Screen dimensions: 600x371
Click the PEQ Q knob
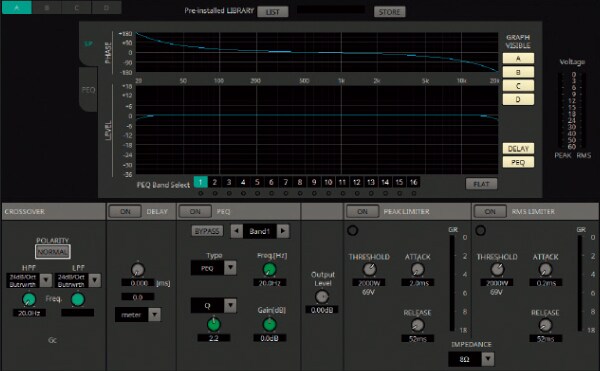tap(214, 324)
